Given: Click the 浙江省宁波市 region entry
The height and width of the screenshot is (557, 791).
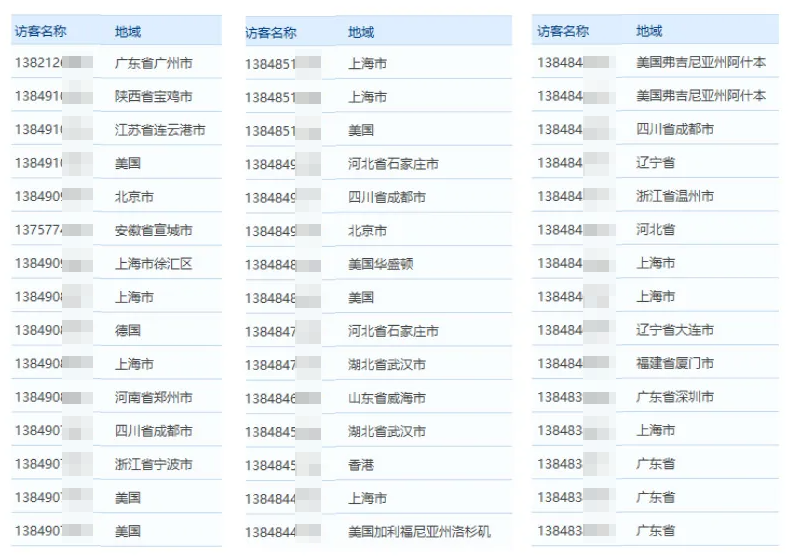Looking at the screenshot, I should point(153,464).
